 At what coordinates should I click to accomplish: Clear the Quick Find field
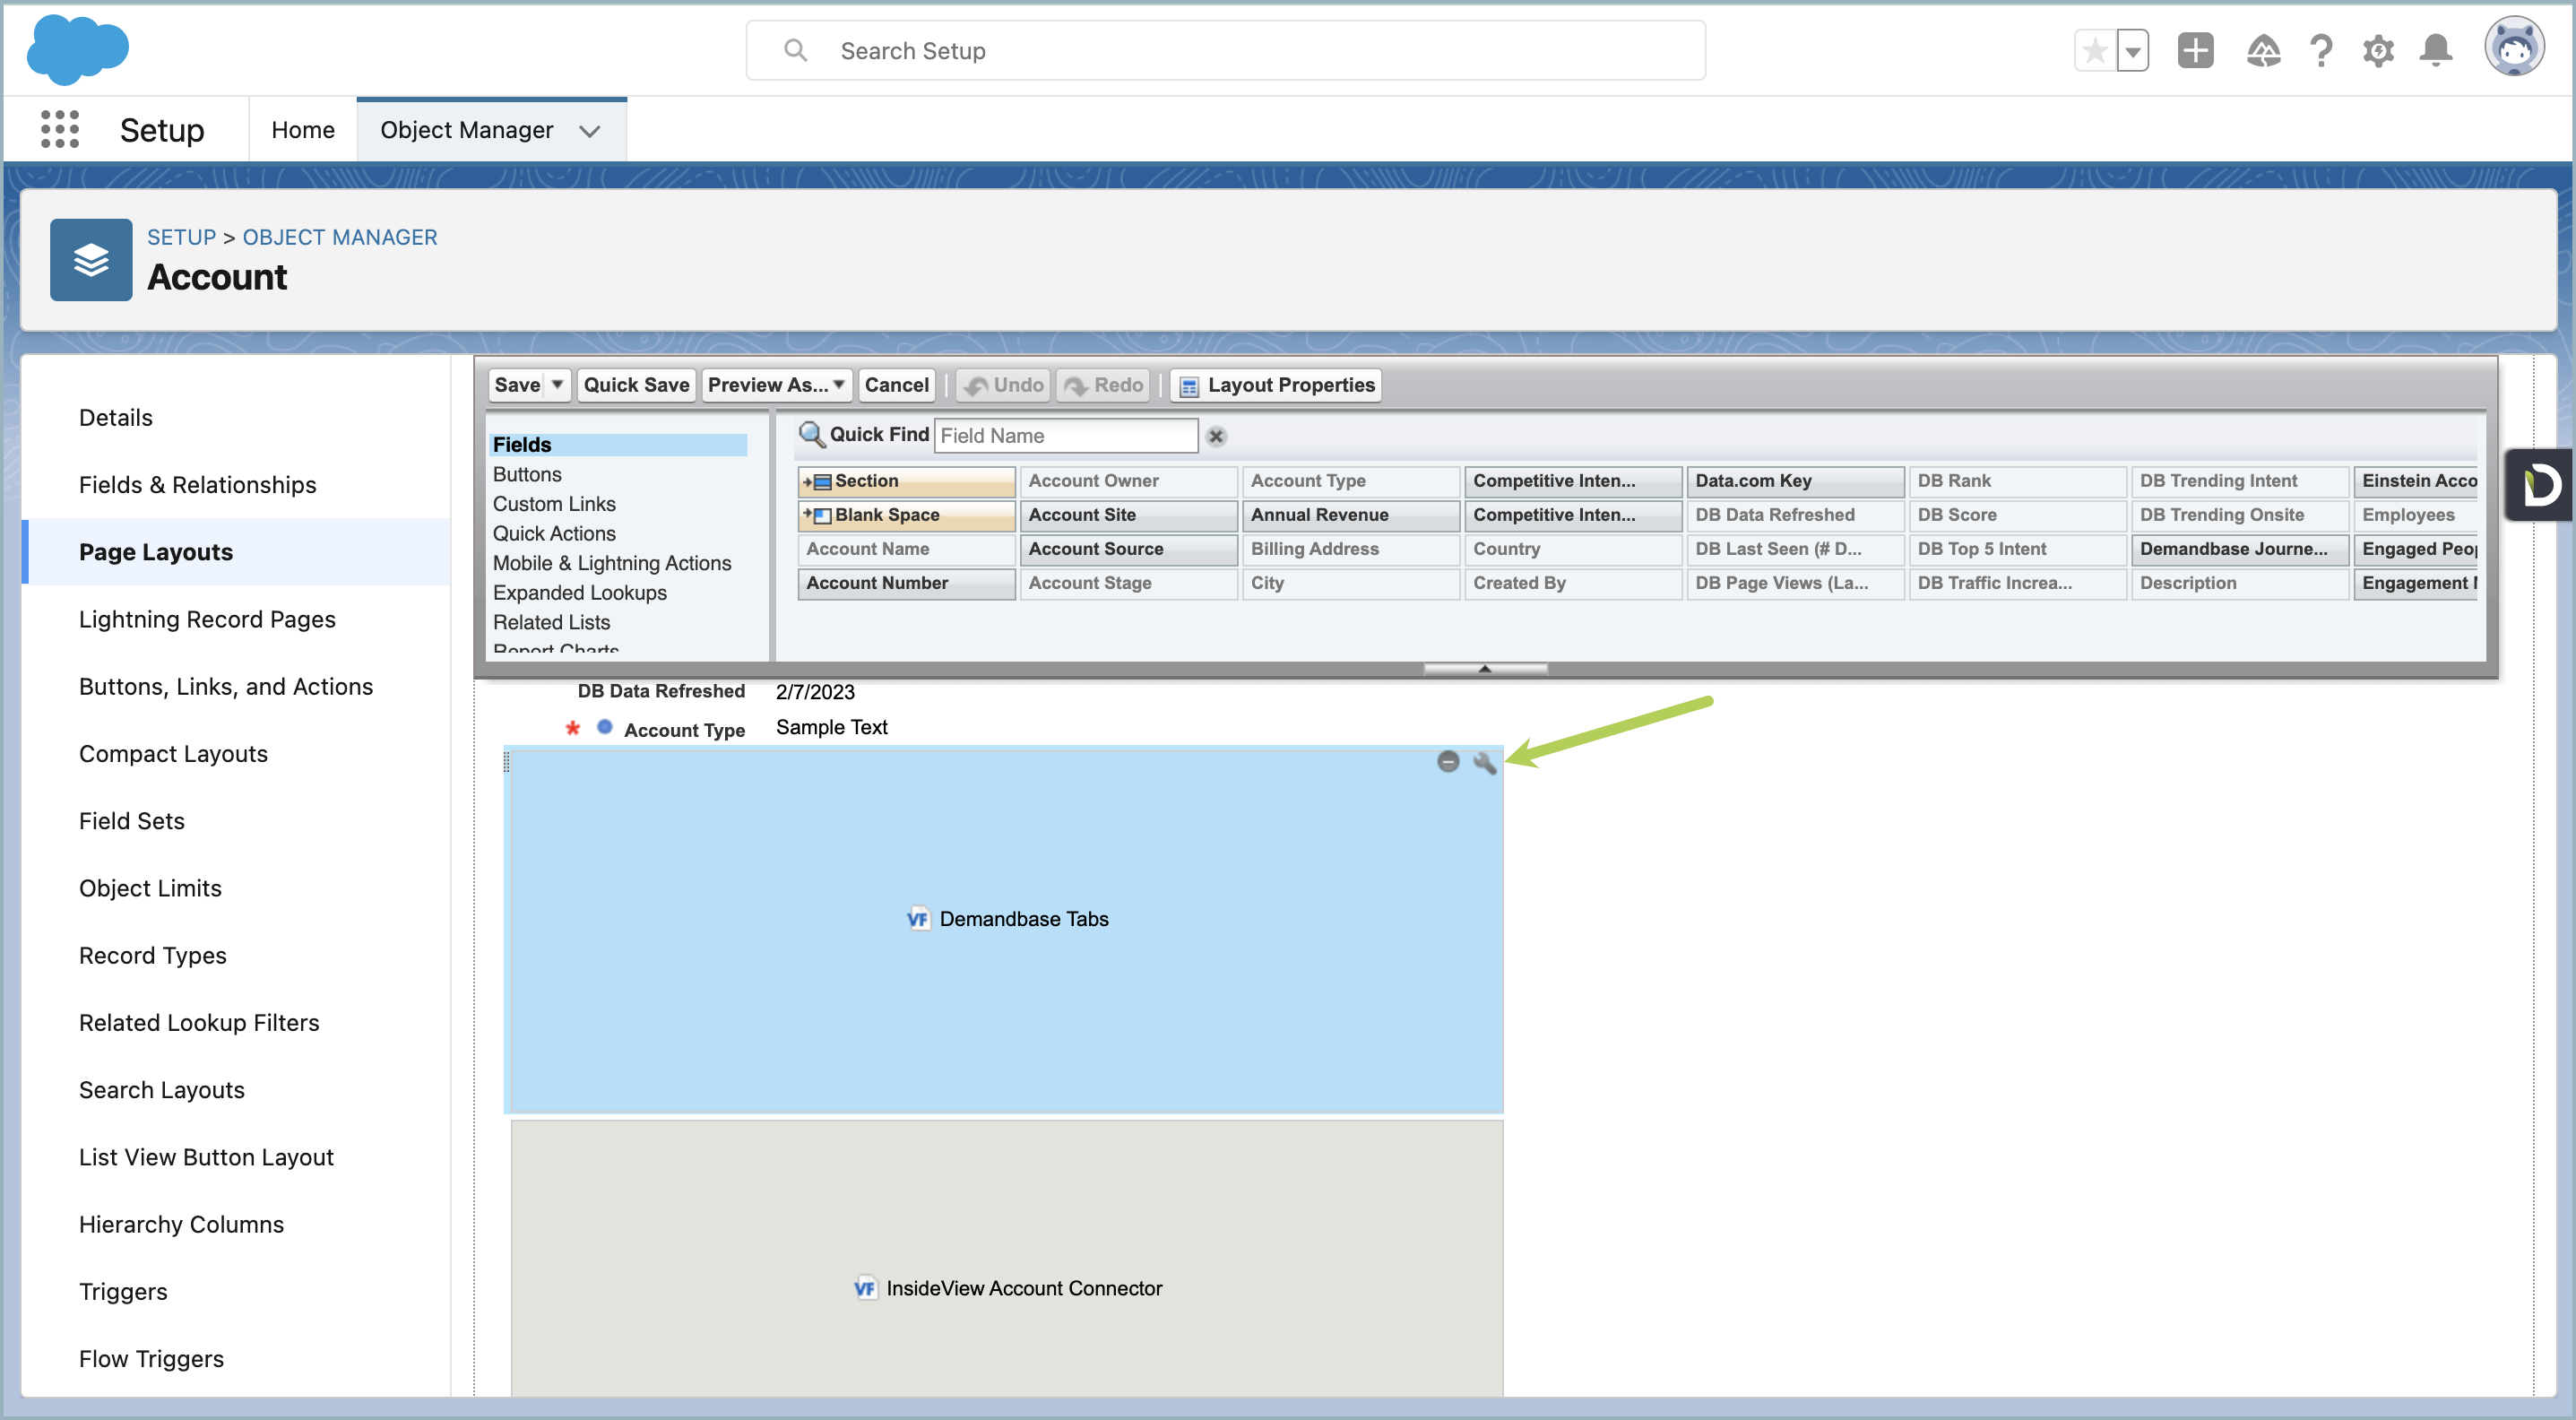(x=1216, y=436)
